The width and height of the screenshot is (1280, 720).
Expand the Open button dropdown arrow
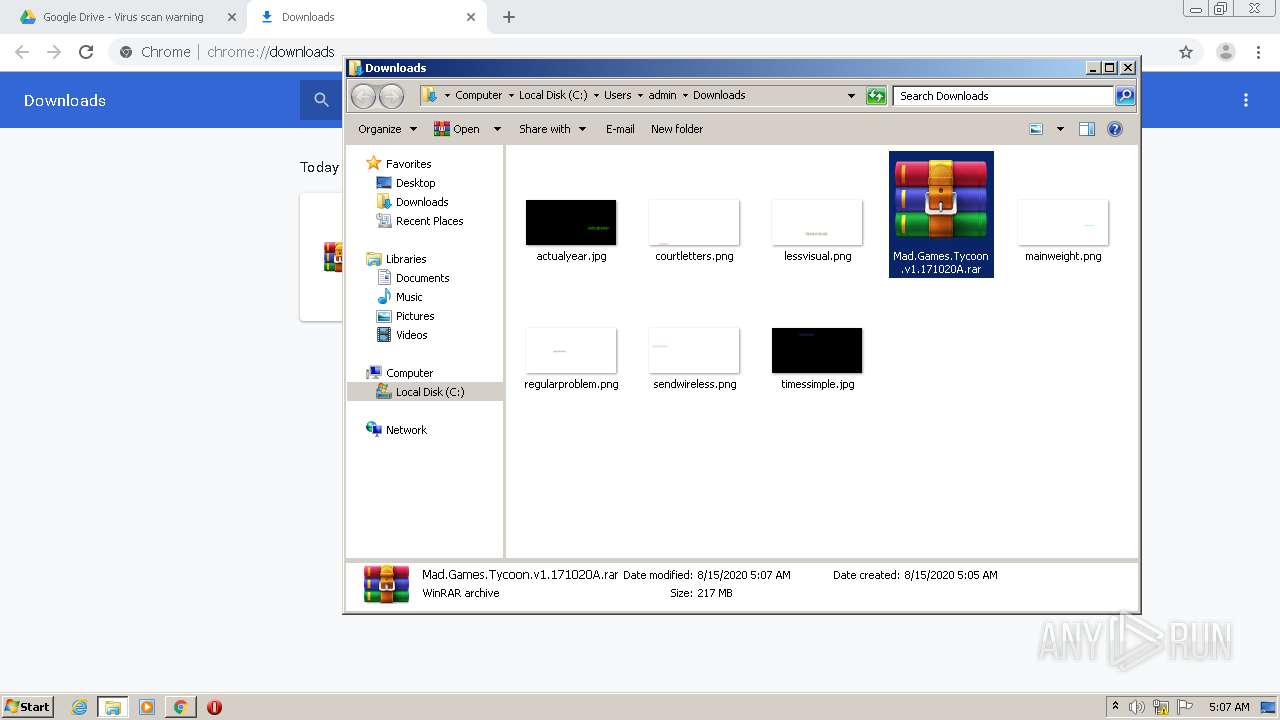click(498, 129)
